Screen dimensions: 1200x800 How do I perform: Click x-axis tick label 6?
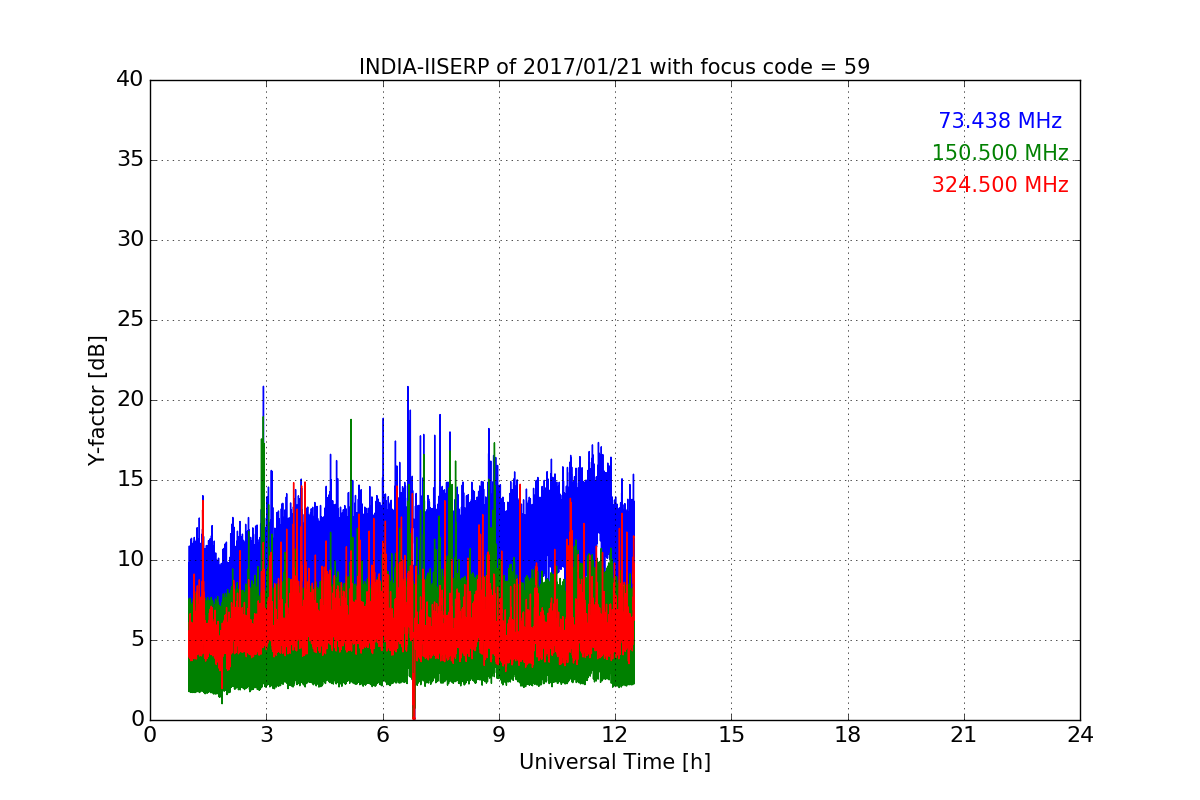[382, 734]
